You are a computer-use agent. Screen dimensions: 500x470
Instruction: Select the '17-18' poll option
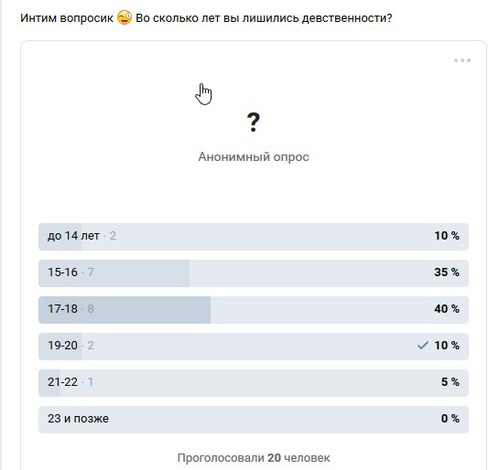coord(254,310)
